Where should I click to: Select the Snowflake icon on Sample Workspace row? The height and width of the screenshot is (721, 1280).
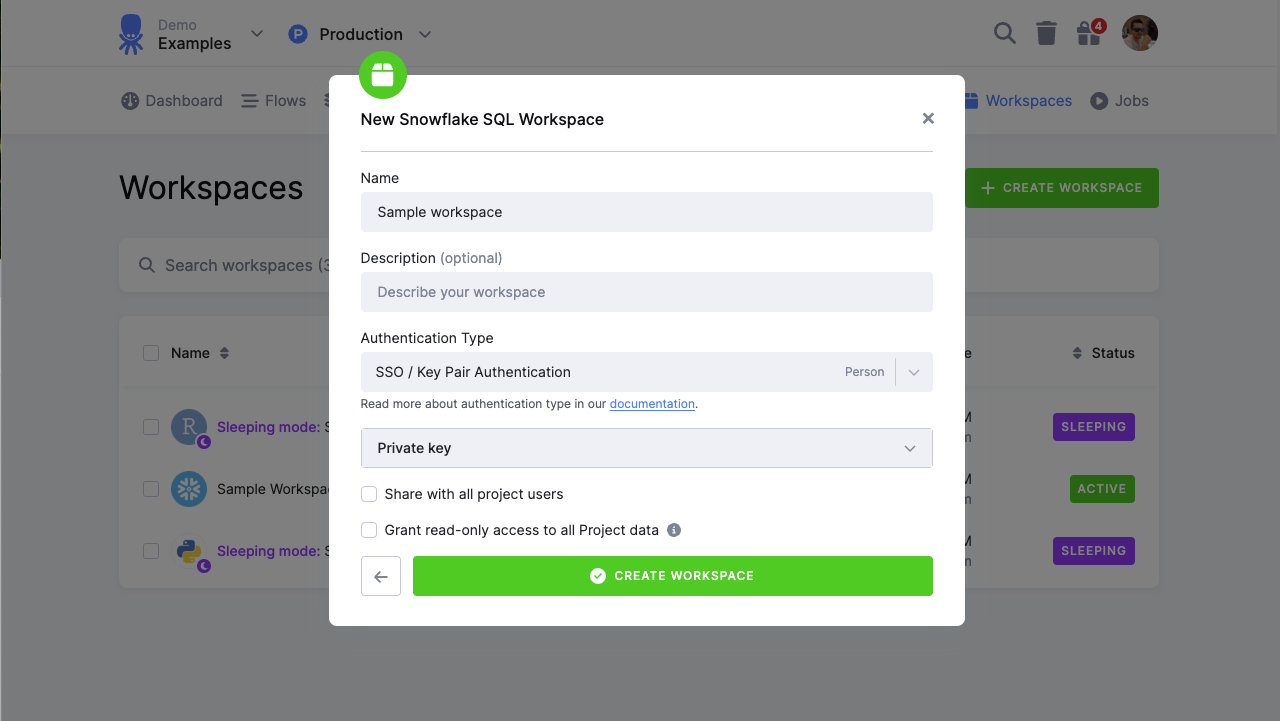click(188, 488)
